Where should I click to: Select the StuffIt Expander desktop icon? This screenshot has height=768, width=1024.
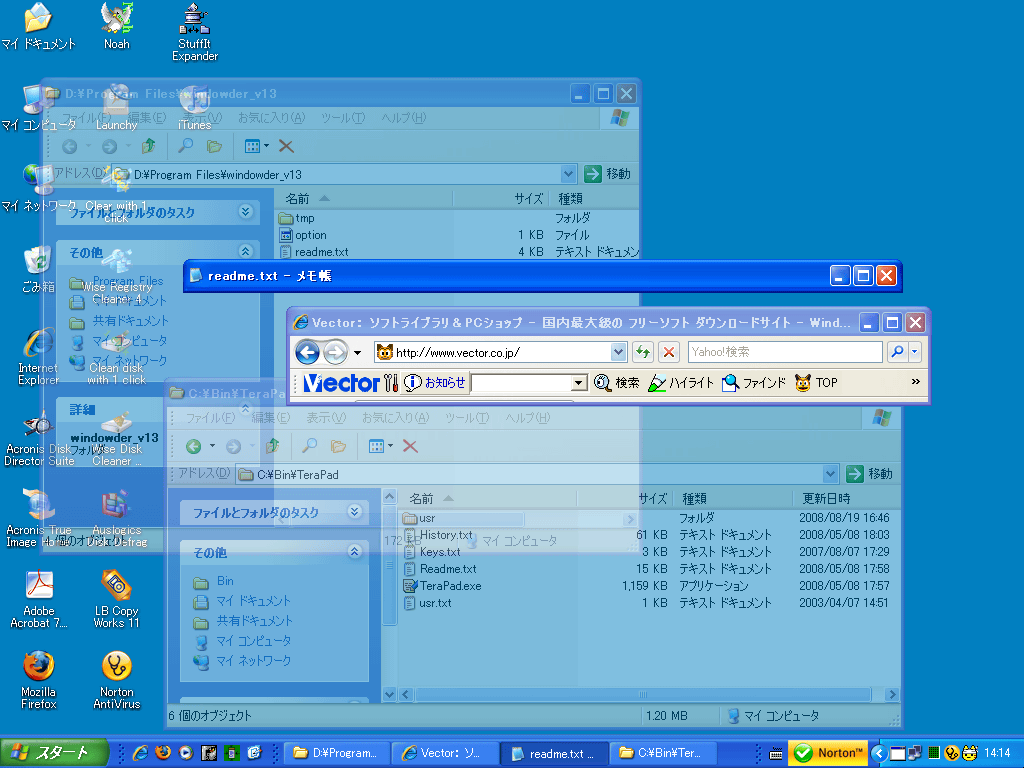point(195,32)
